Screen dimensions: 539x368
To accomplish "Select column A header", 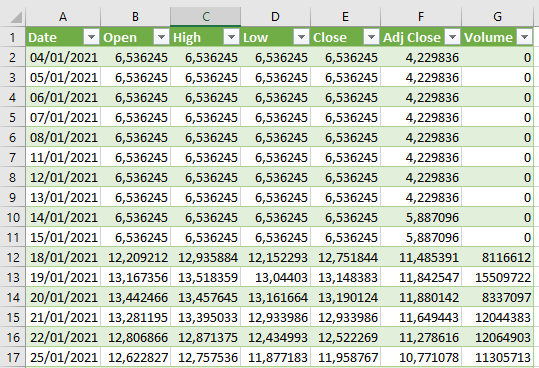I will click(63, 16).
